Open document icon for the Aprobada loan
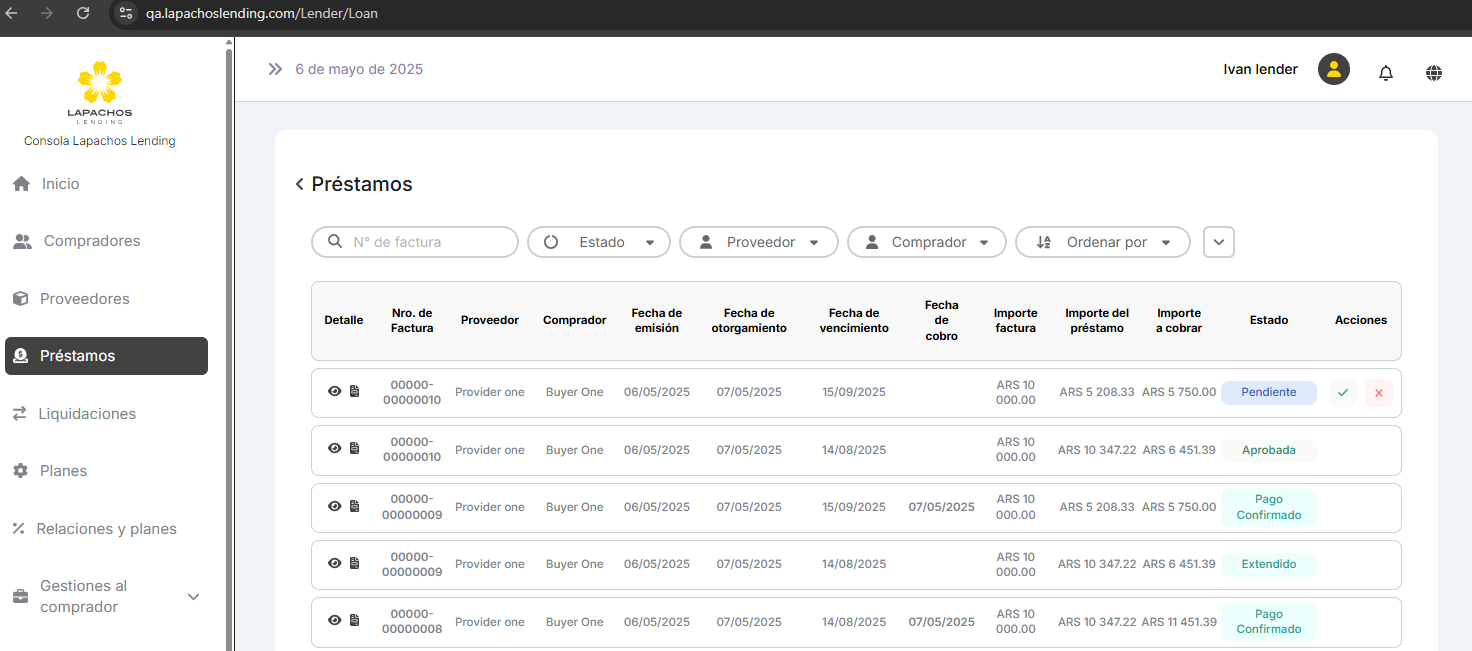Image resolution: width=1472 pixels, height=651 pixels. tap(354, 449)
